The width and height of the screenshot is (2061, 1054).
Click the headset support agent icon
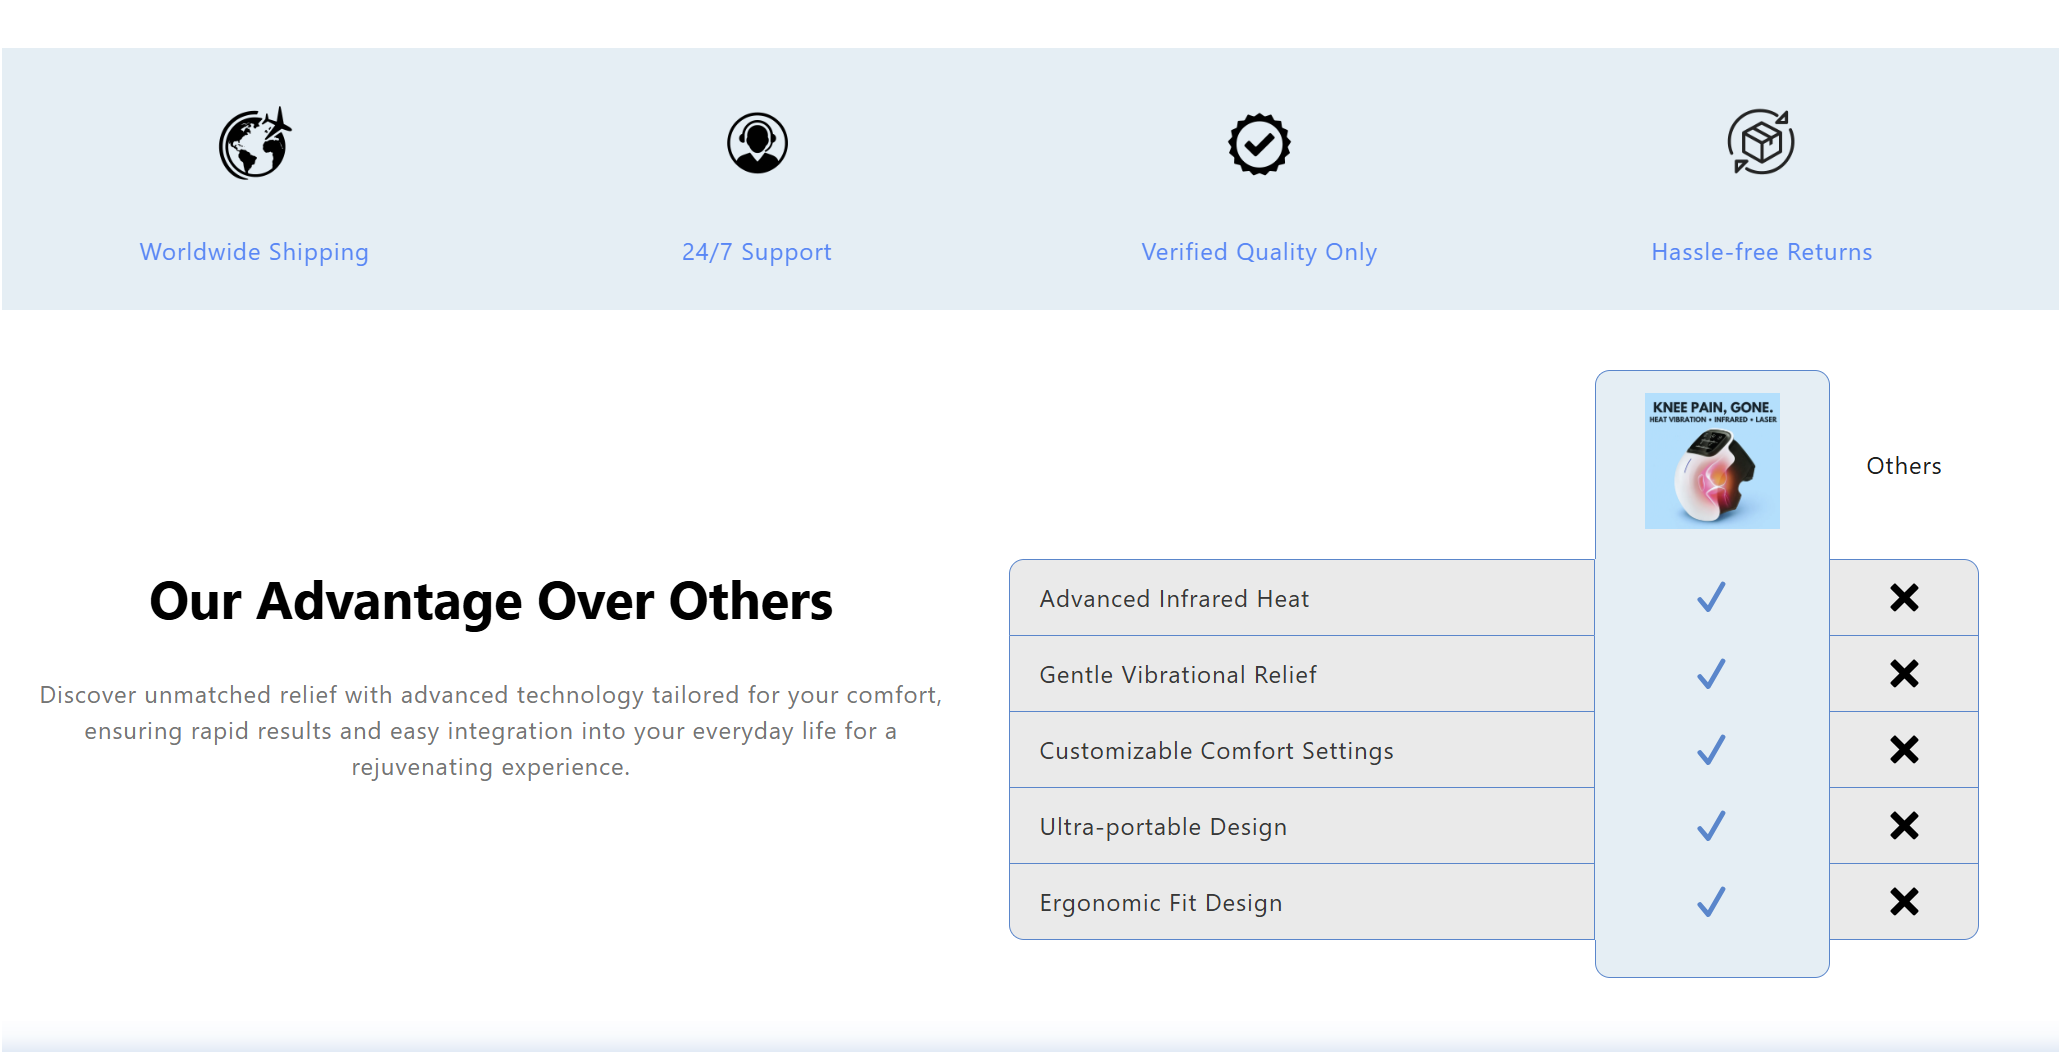click(x=757, y=143)
